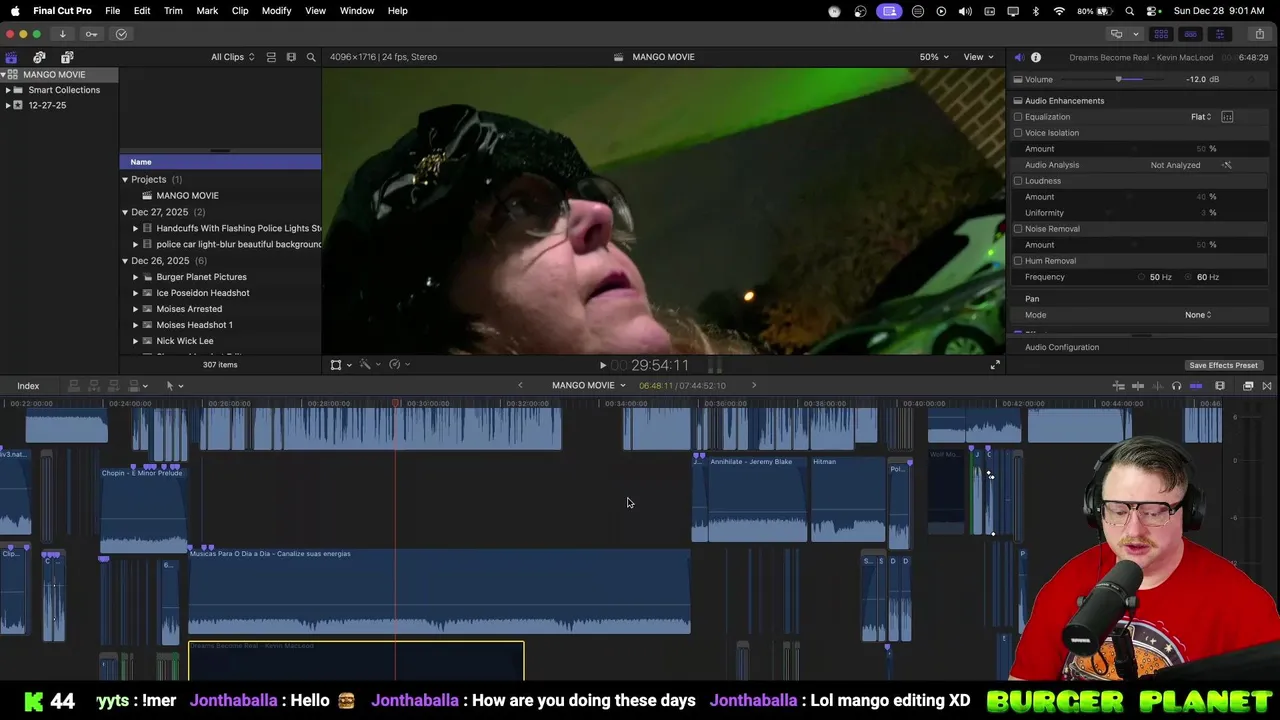The image size is (1280, 720).
Task: Open the viewer View options dropdown
Action: click(x=978, y=57)
